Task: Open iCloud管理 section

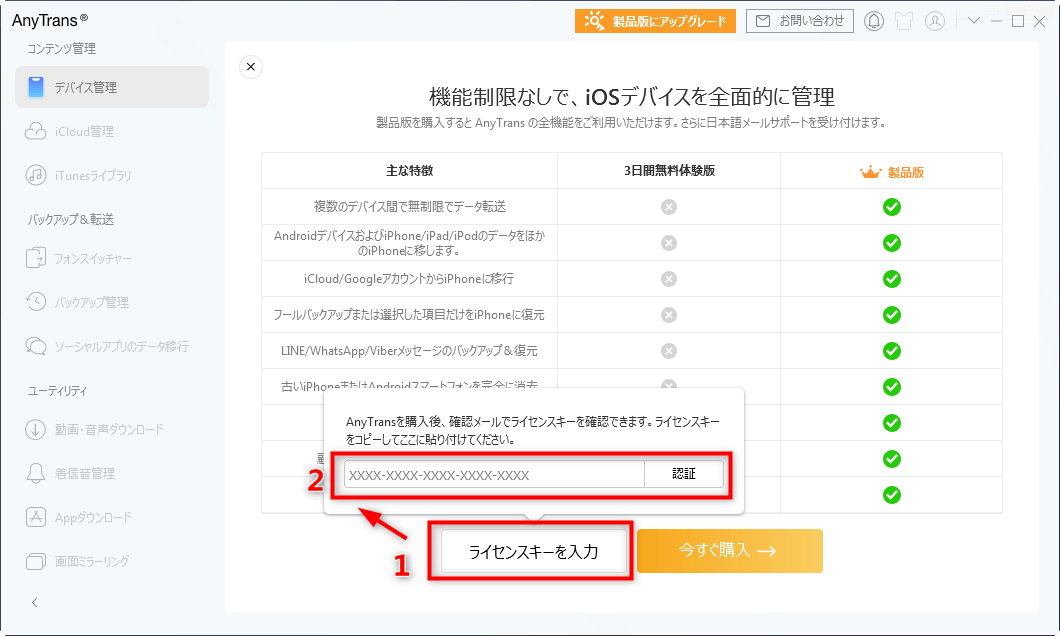Action: pyautogui.click(x=84, y=131)
